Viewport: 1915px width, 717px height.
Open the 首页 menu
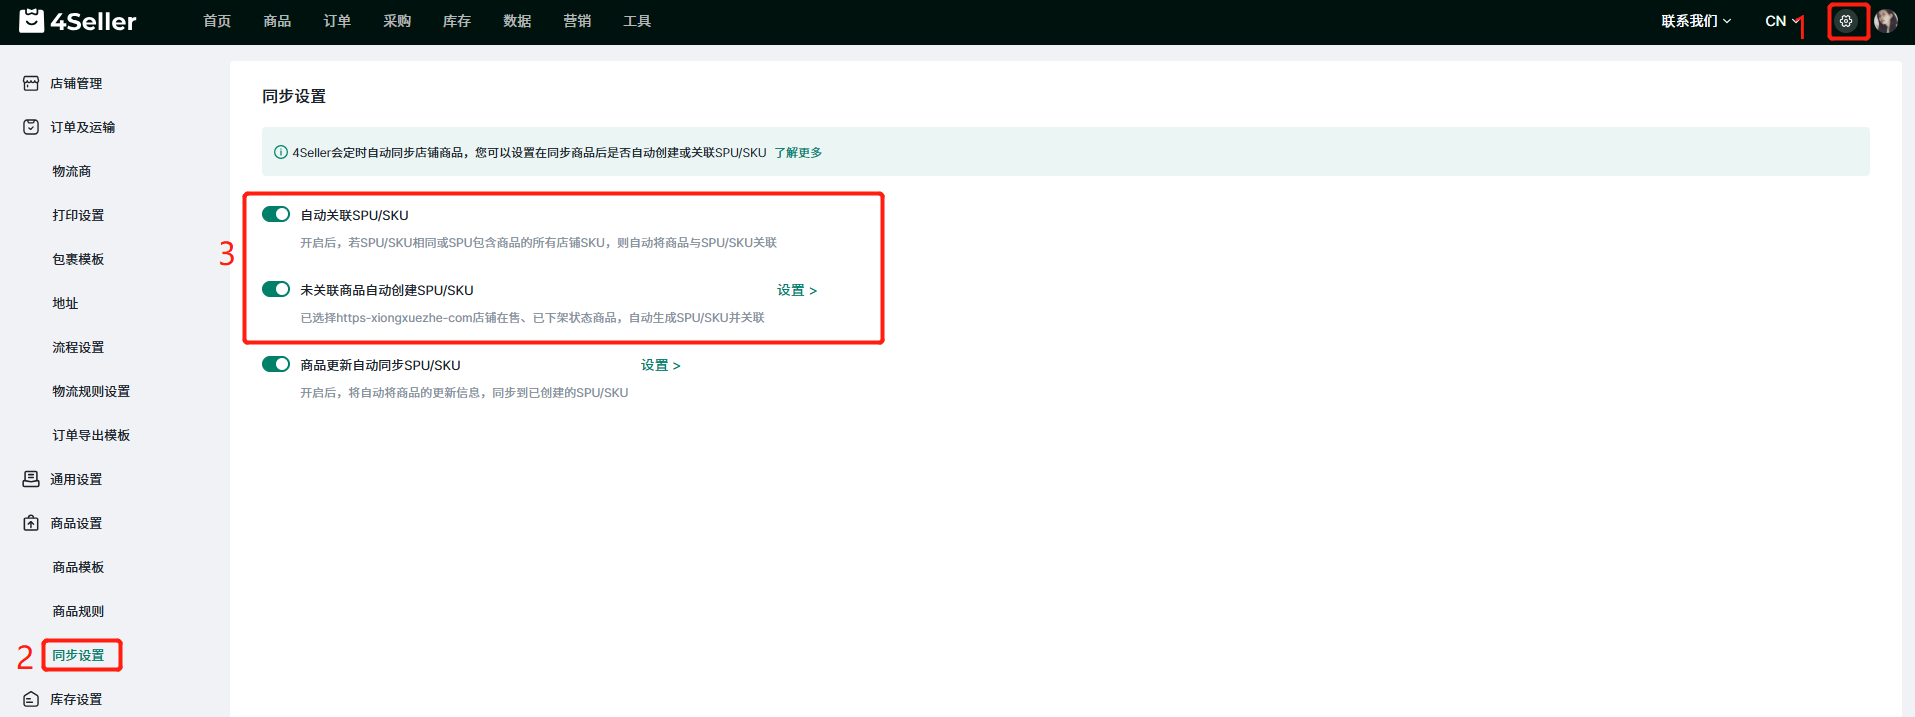pyautogui.click(x=217, y=21)
